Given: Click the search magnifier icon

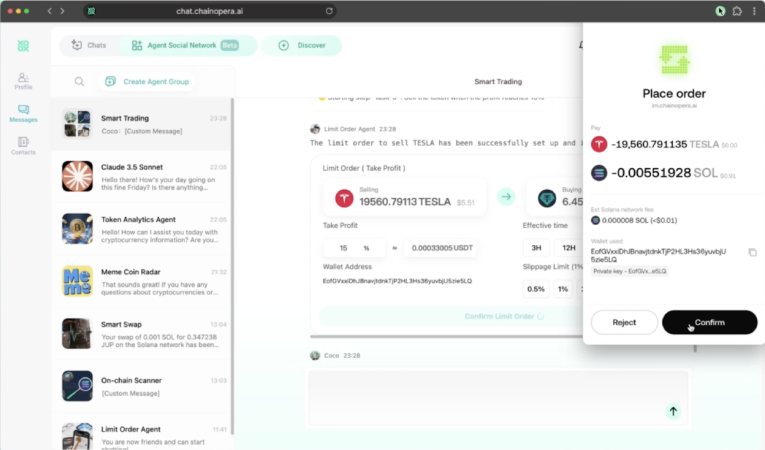Looking at the screenshot, I should [79, 81].
